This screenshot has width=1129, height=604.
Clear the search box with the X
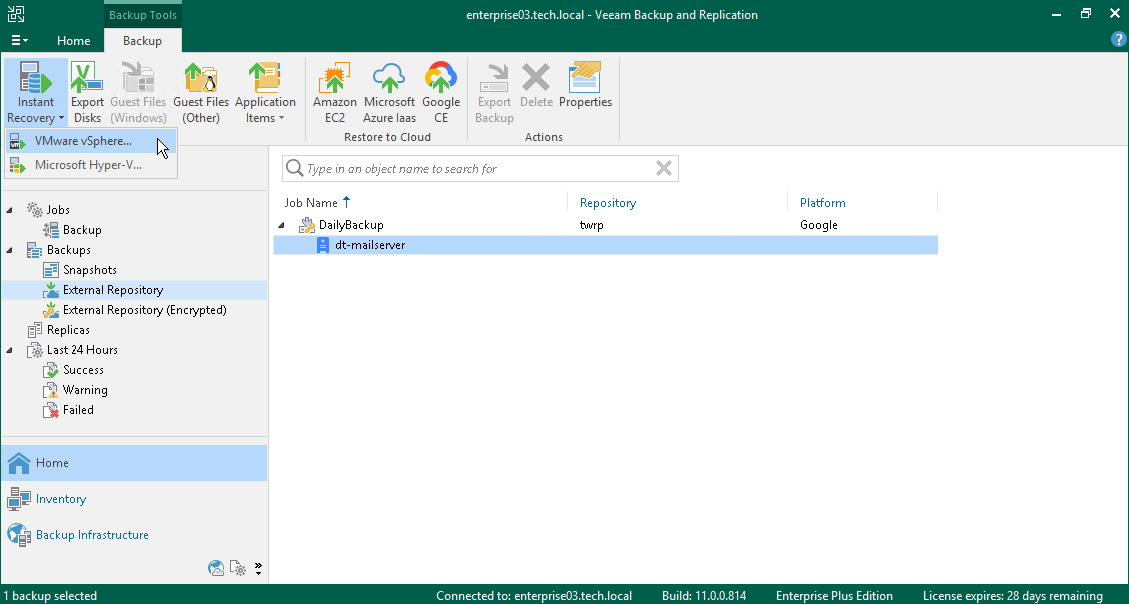tap(664, 168)
